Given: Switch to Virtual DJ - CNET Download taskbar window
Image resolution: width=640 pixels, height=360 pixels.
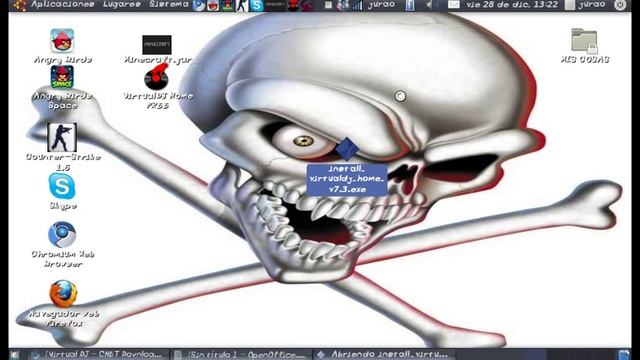Looking at the screenshot, I should pyautogui.click(x=97, y=354).
